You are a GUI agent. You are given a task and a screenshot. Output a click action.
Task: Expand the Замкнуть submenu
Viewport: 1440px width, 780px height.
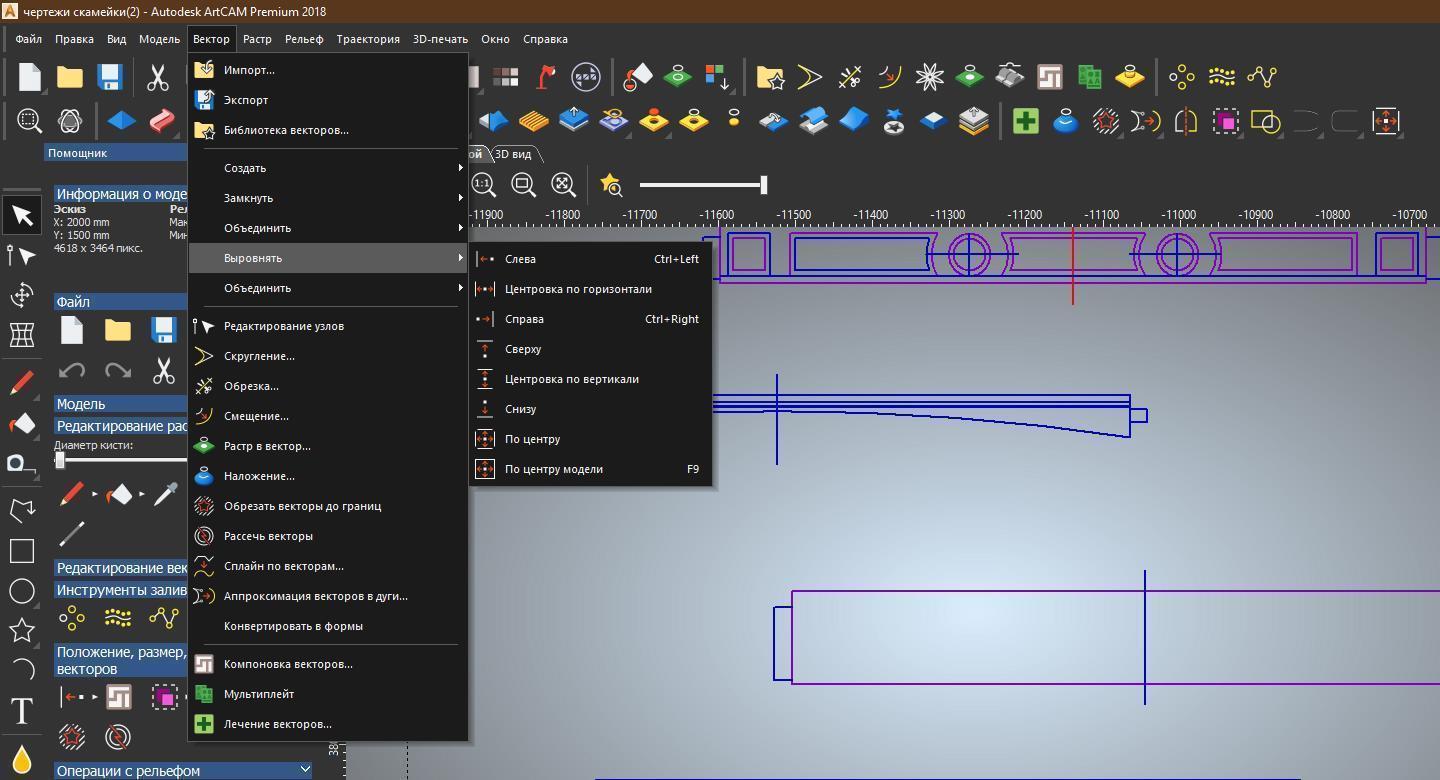pos(328,198)
